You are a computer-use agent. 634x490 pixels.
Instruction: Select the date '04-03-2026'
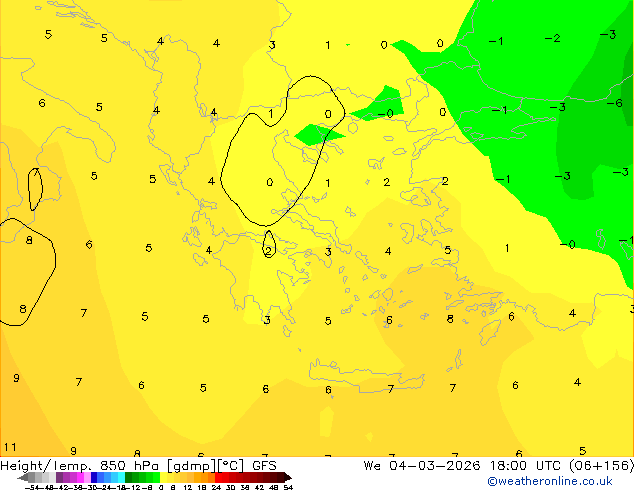[x=435, y=466]
